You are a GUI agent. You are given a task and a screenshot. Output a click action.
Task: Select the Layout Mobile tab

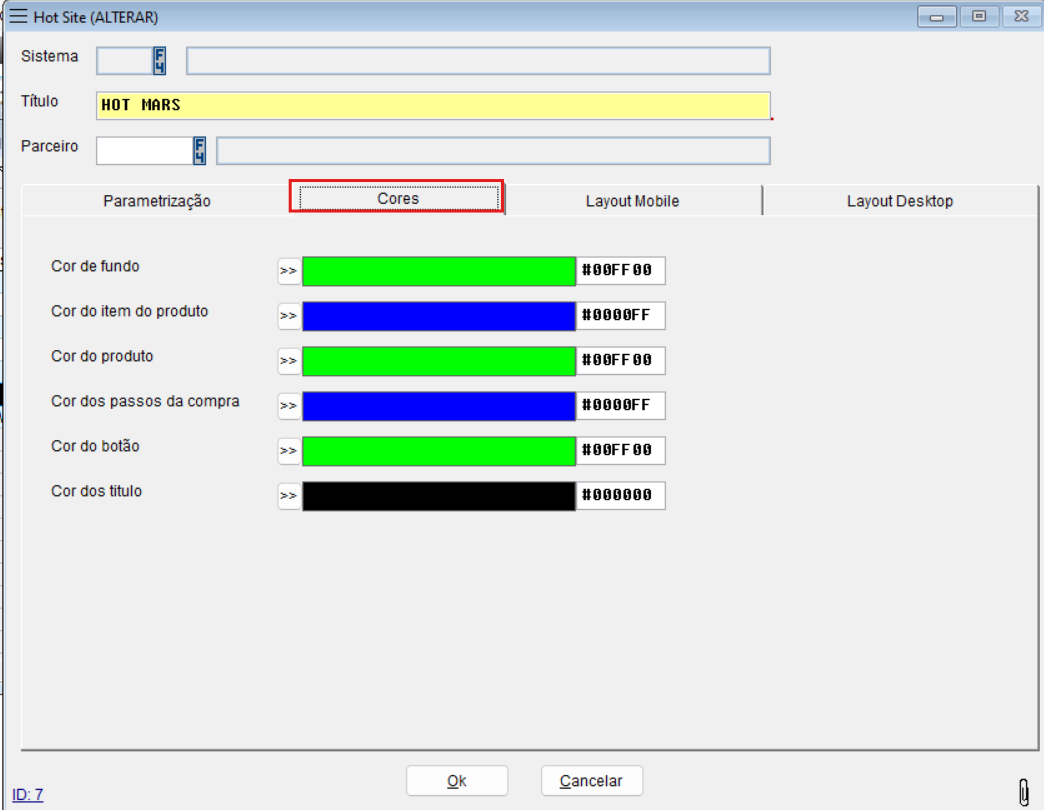coord(632,201)
